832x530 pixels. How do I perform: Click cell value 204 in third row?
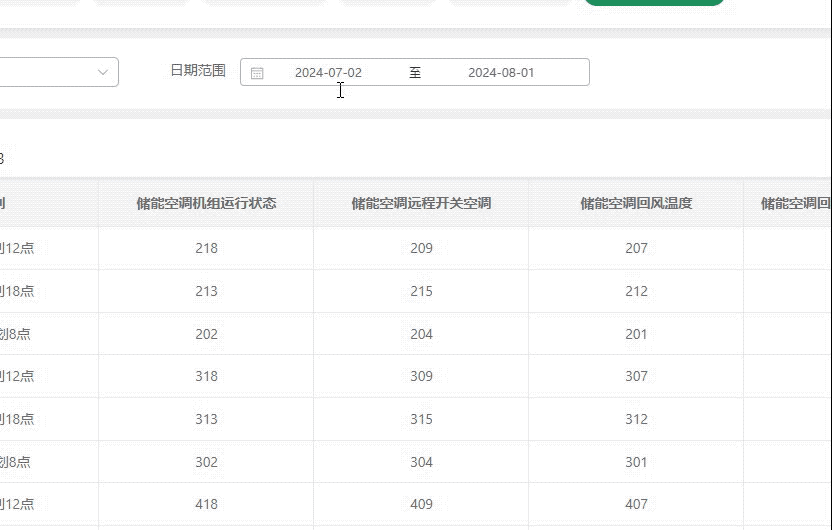pyautogui.click(x=421, y=334)
